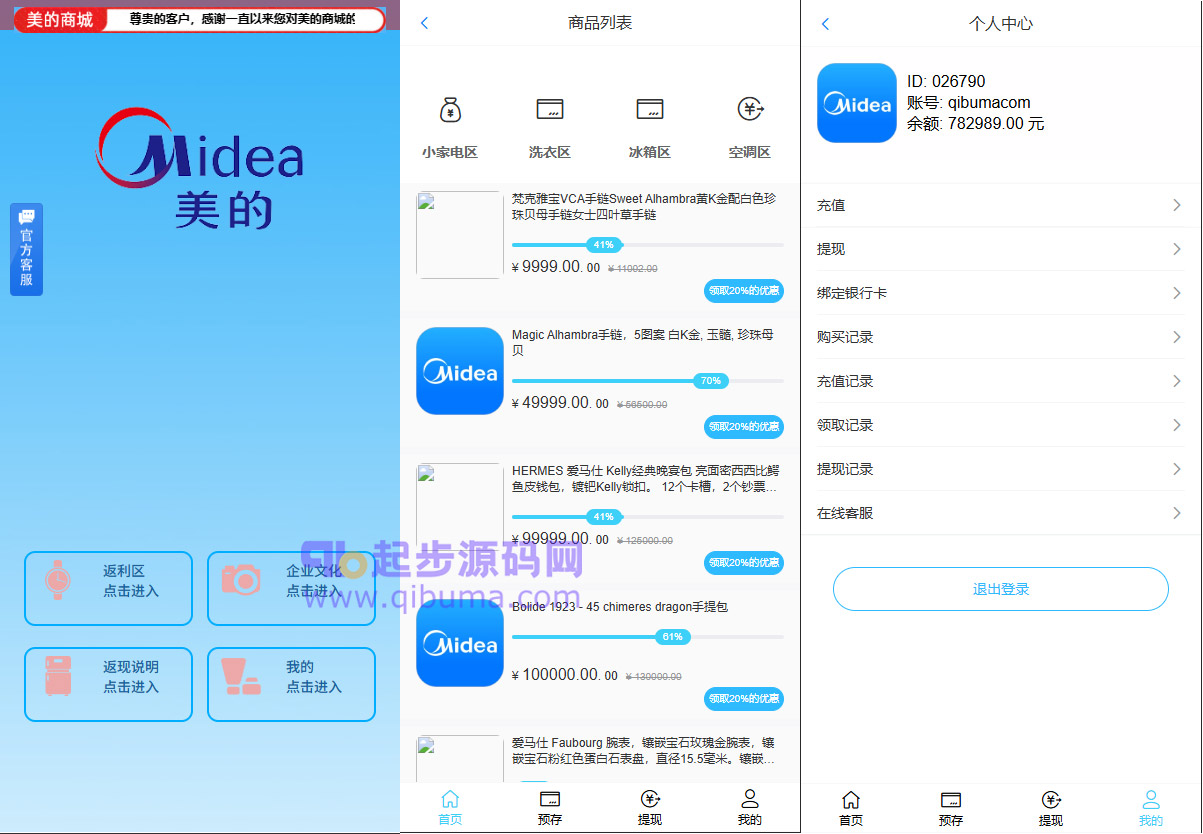This screenshot has height=834, width=1203.
Task: Expand the 在线客服 row chevron
Action: (1177, 513)
